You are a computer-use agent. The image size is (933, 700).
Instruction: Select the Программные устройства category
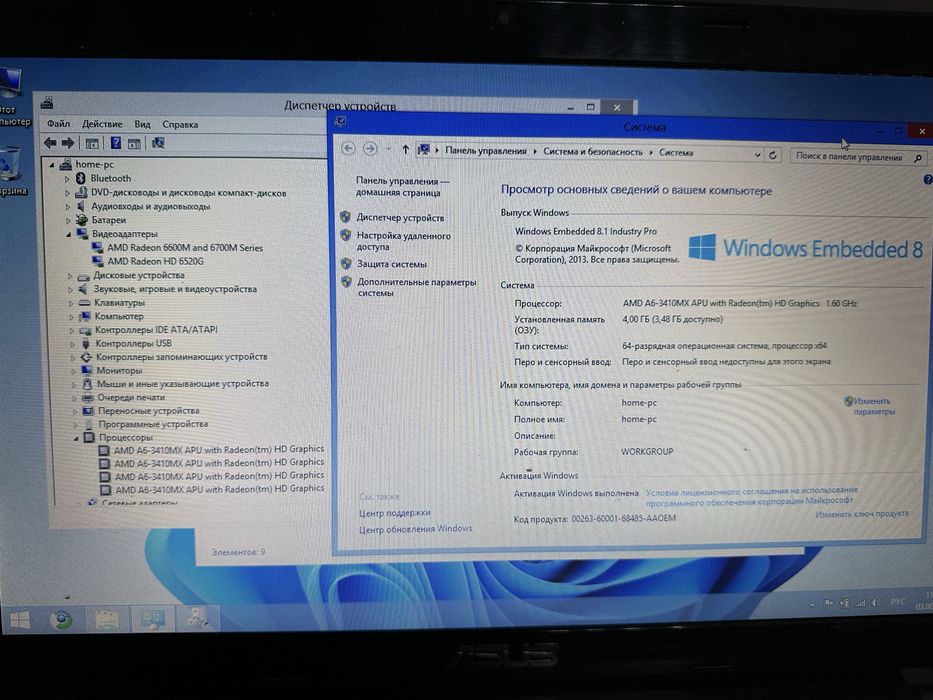[x=154, y=424]
